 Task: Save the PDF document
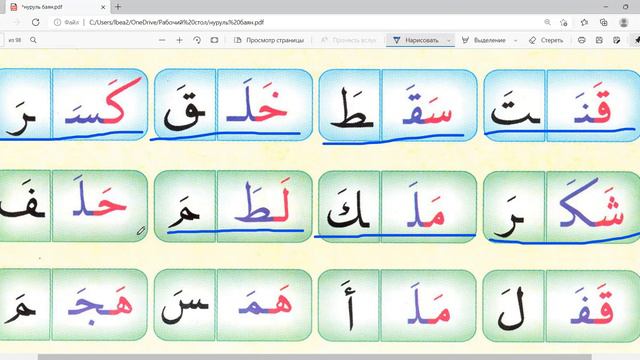click(599, 40)
